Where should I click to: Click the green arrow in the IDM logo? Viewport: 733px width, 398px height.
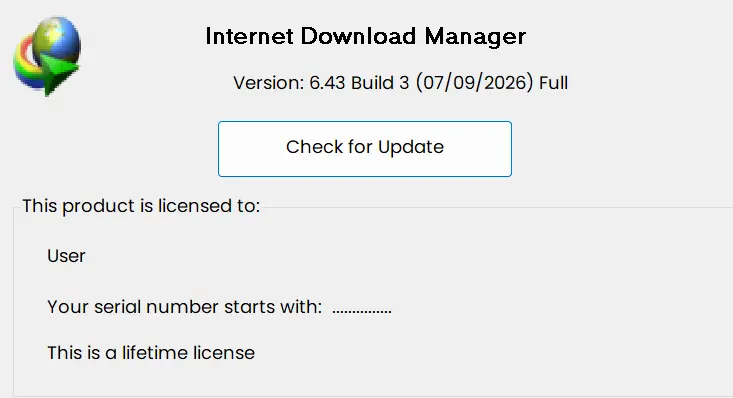click(56, 75)
